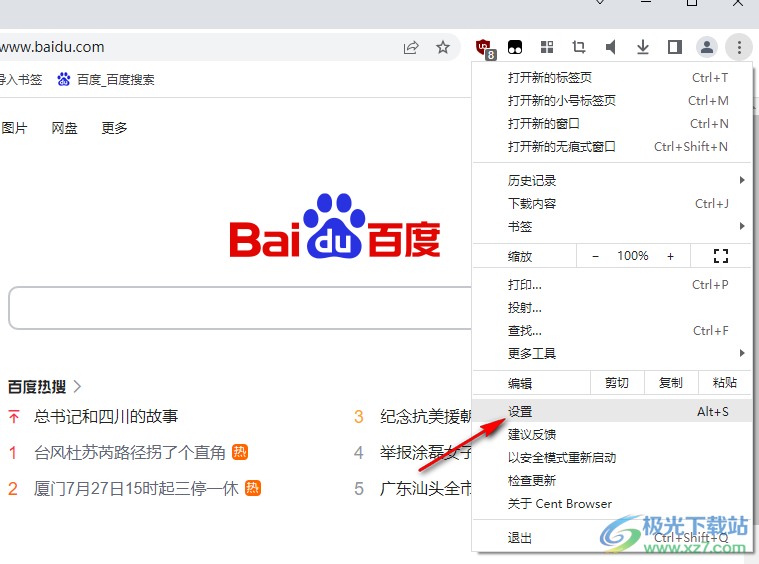Select 打开新的小号标签页 menu item
Viewport: 759px width, 564px height.
tap(611, 101)
